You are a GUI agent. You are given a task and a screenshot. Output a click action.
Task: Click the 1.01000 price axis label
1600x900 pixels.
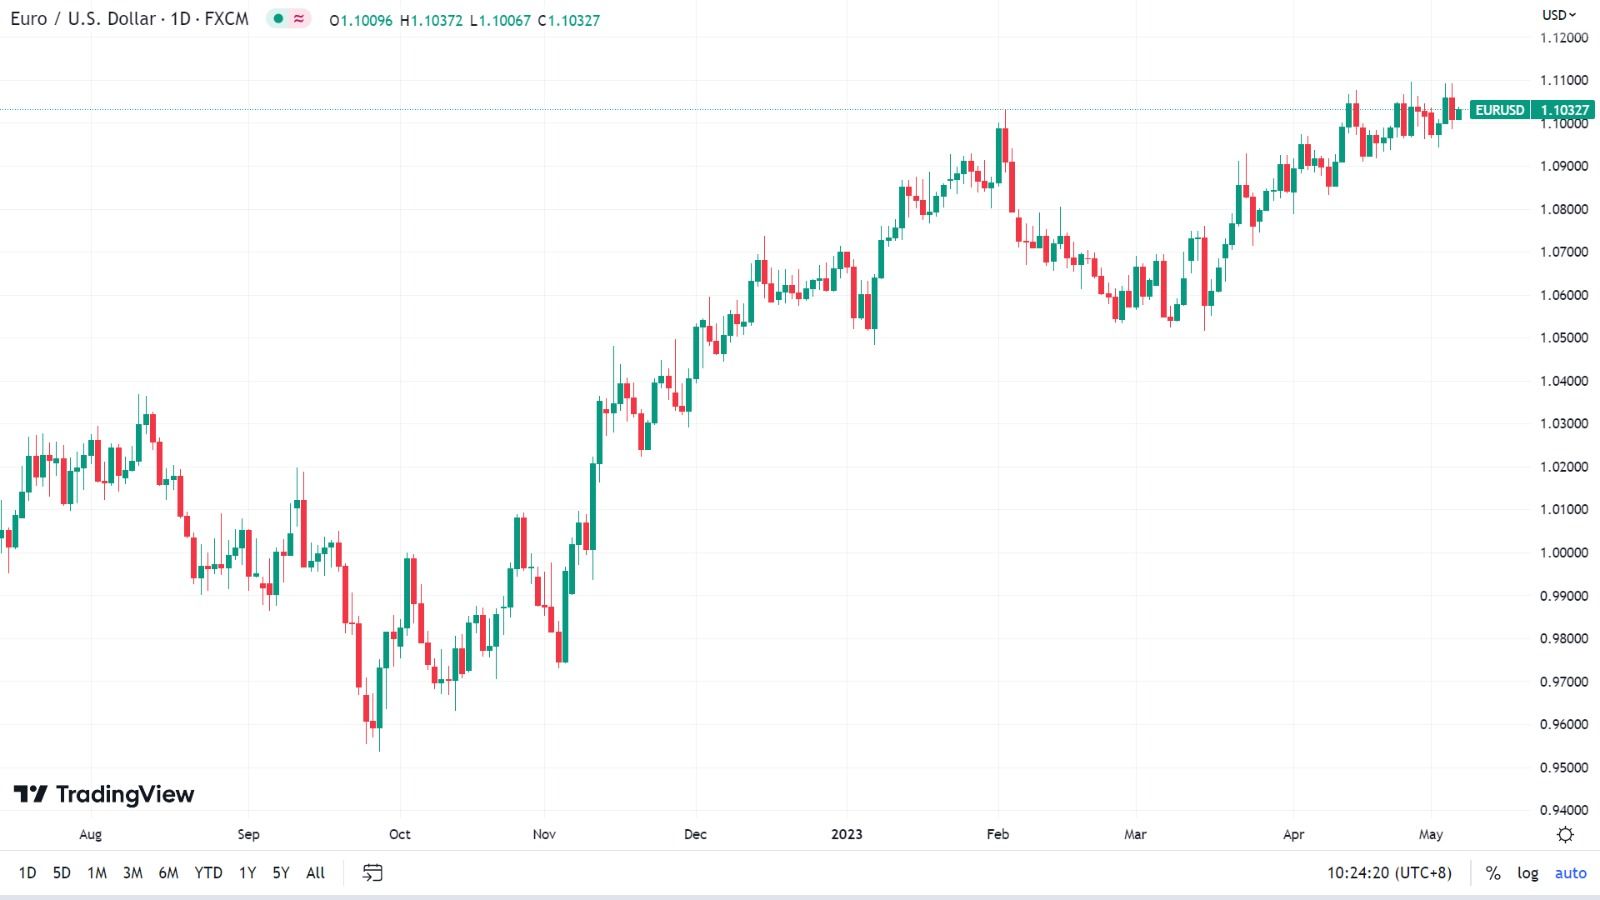click(1564, 509)
